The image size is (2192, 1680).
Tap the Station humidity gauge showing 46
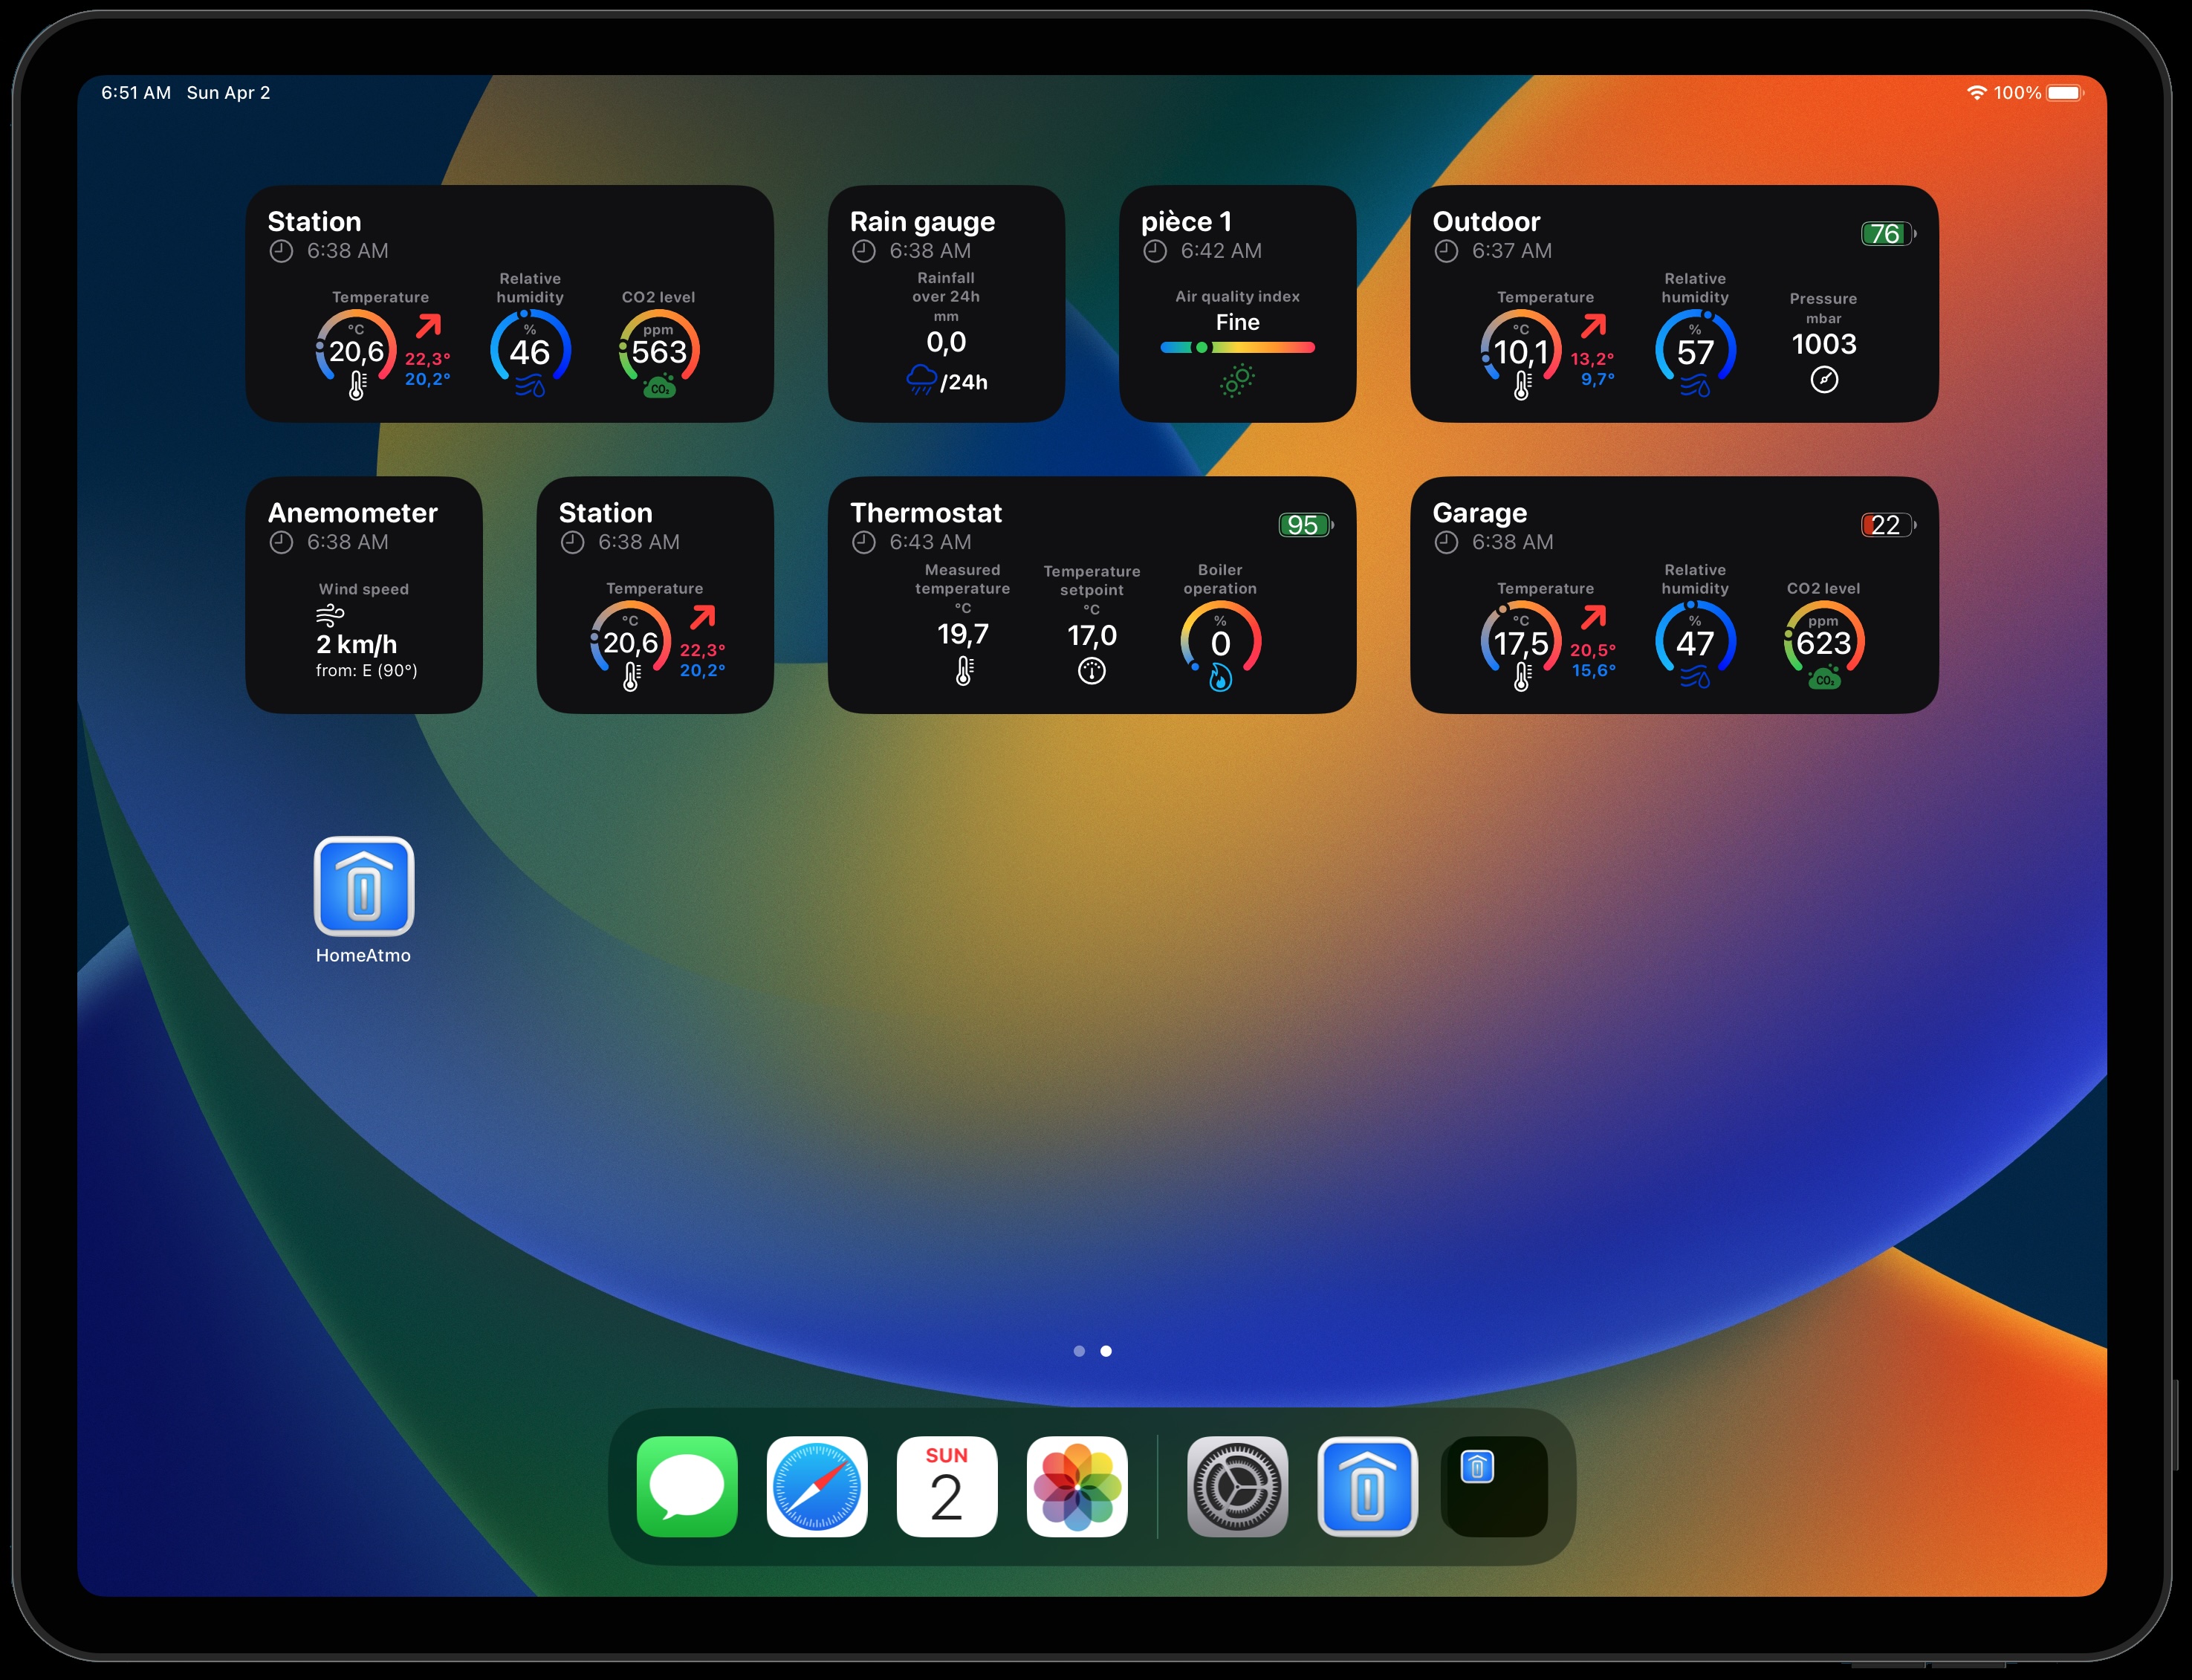click(x=530, y=351)
